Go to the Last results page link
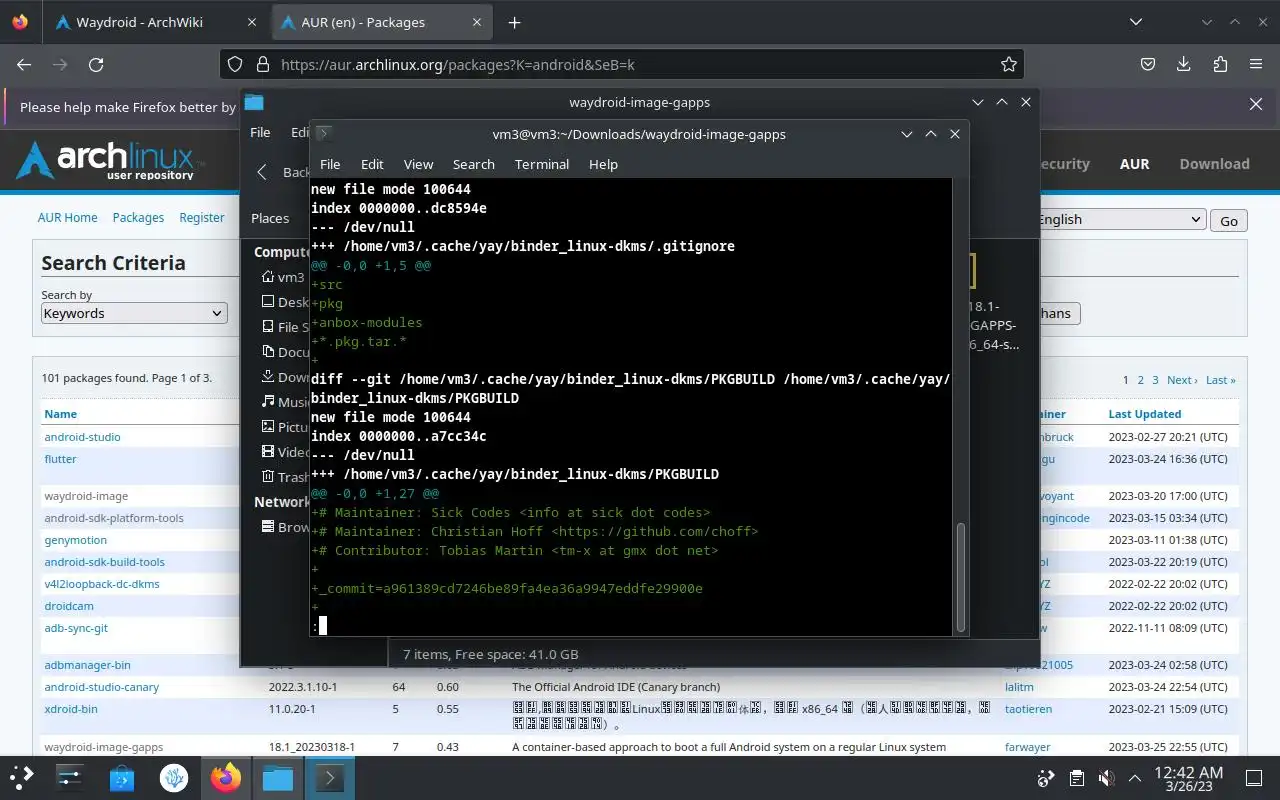 1220,380
